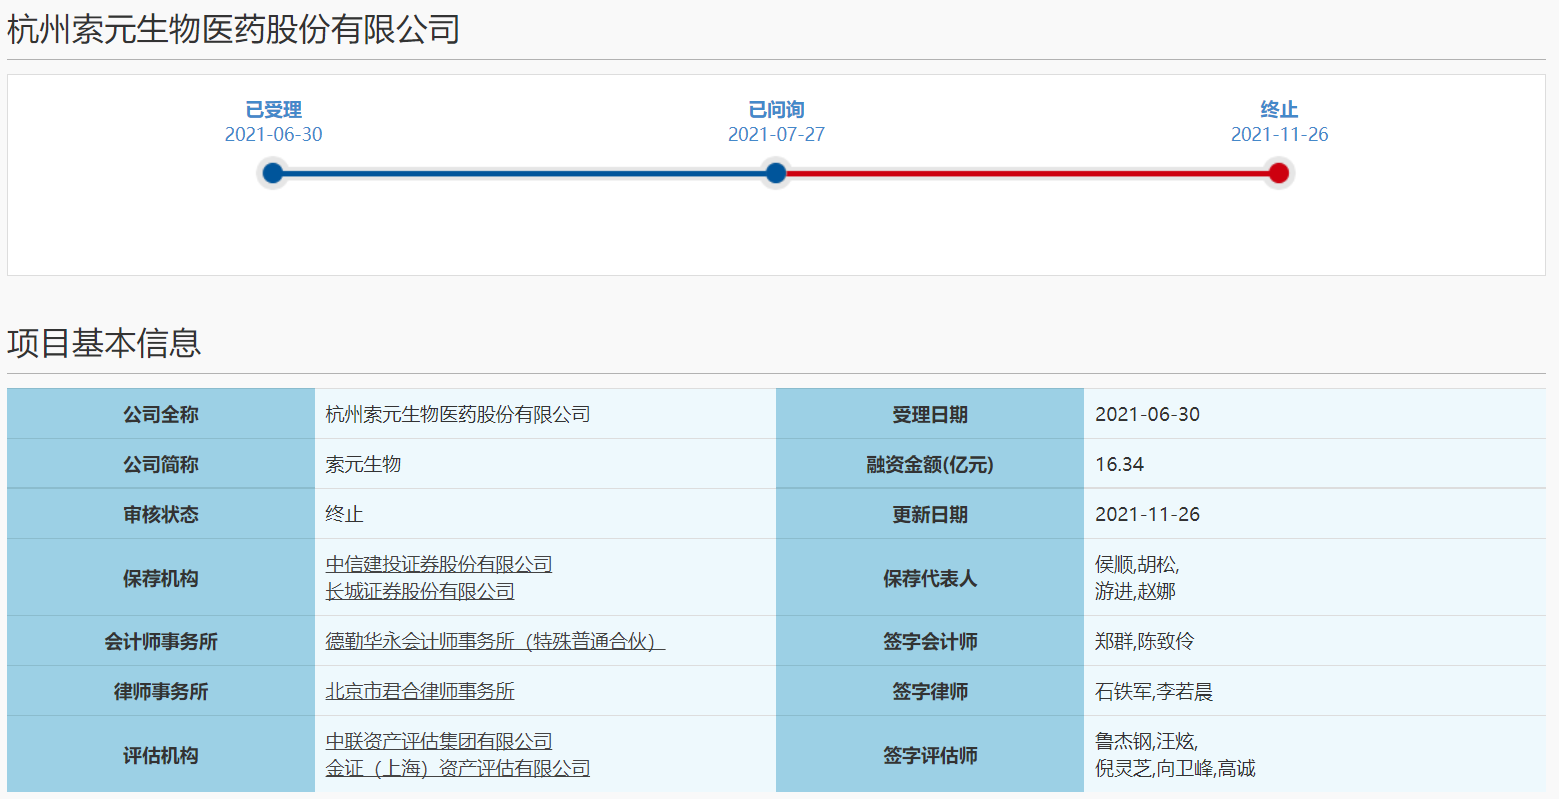Viewport: 1559px width, 799px height.
Task: Click the 公司全称 header cell
Action: point(161,414)
